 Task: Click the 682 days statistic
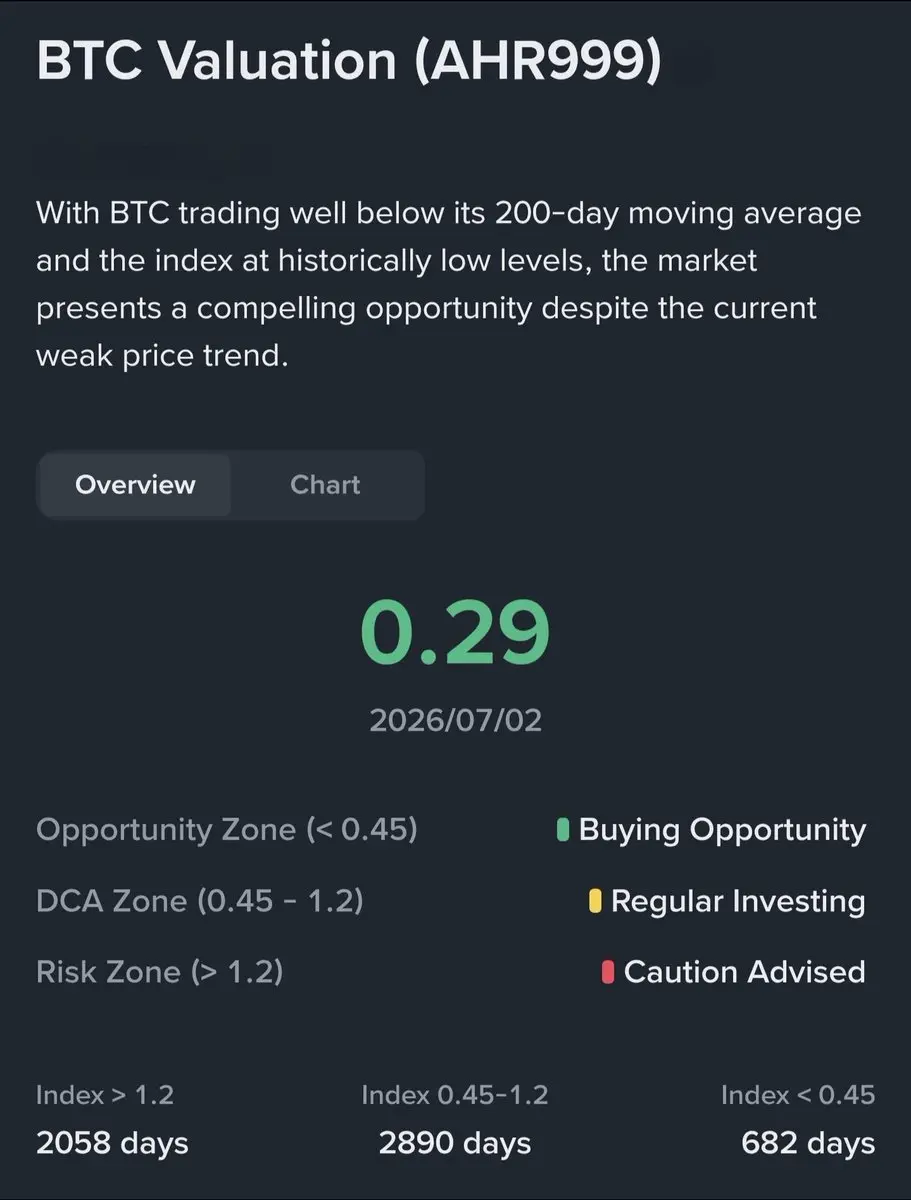808,1143
